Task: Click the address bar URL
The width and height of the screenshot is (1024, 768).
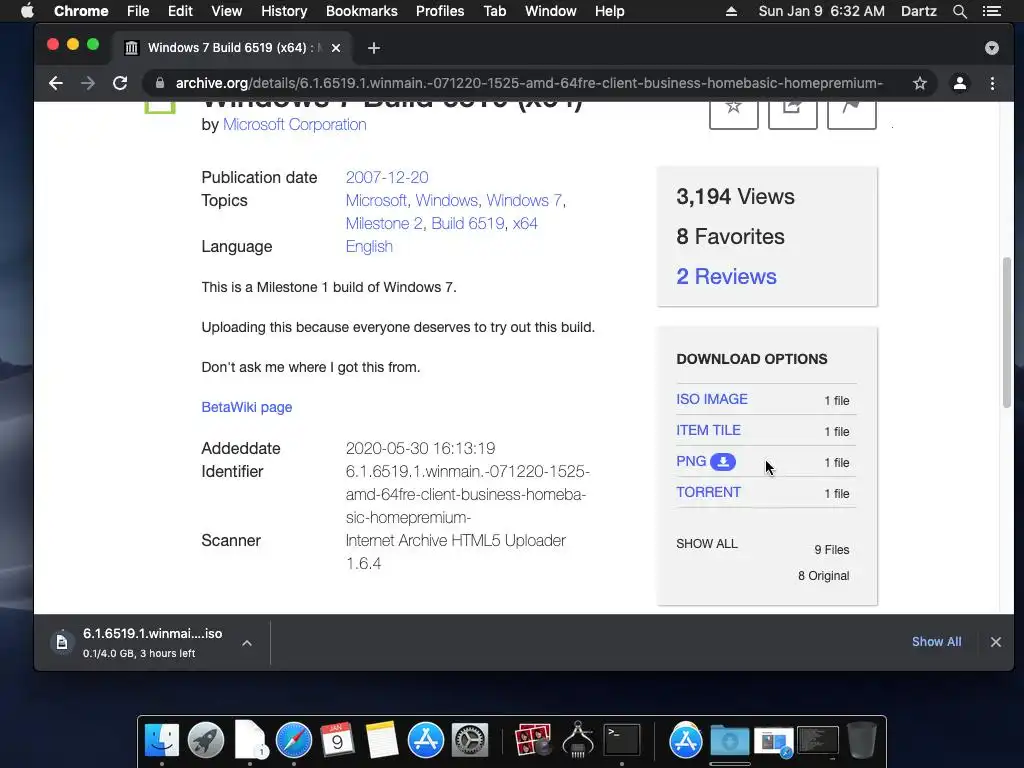Action: tap(529, 83)
